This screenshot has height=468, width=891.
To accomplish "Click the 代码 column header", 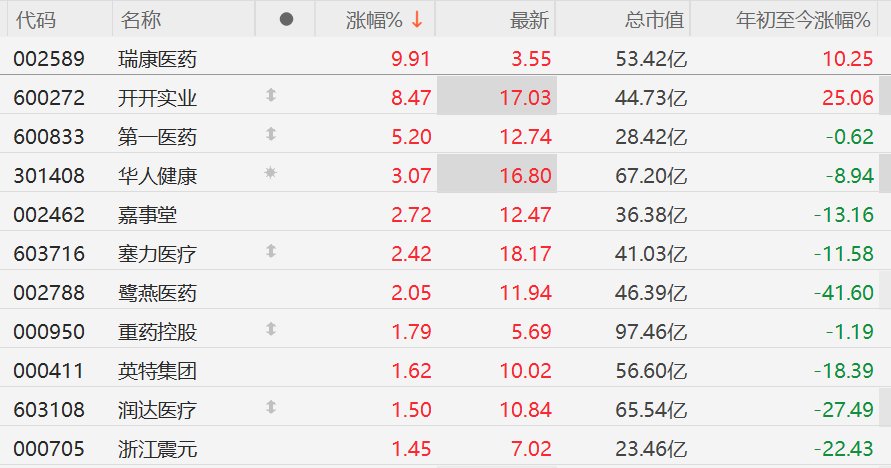I will pyautogui.click(x=36, y=20).
